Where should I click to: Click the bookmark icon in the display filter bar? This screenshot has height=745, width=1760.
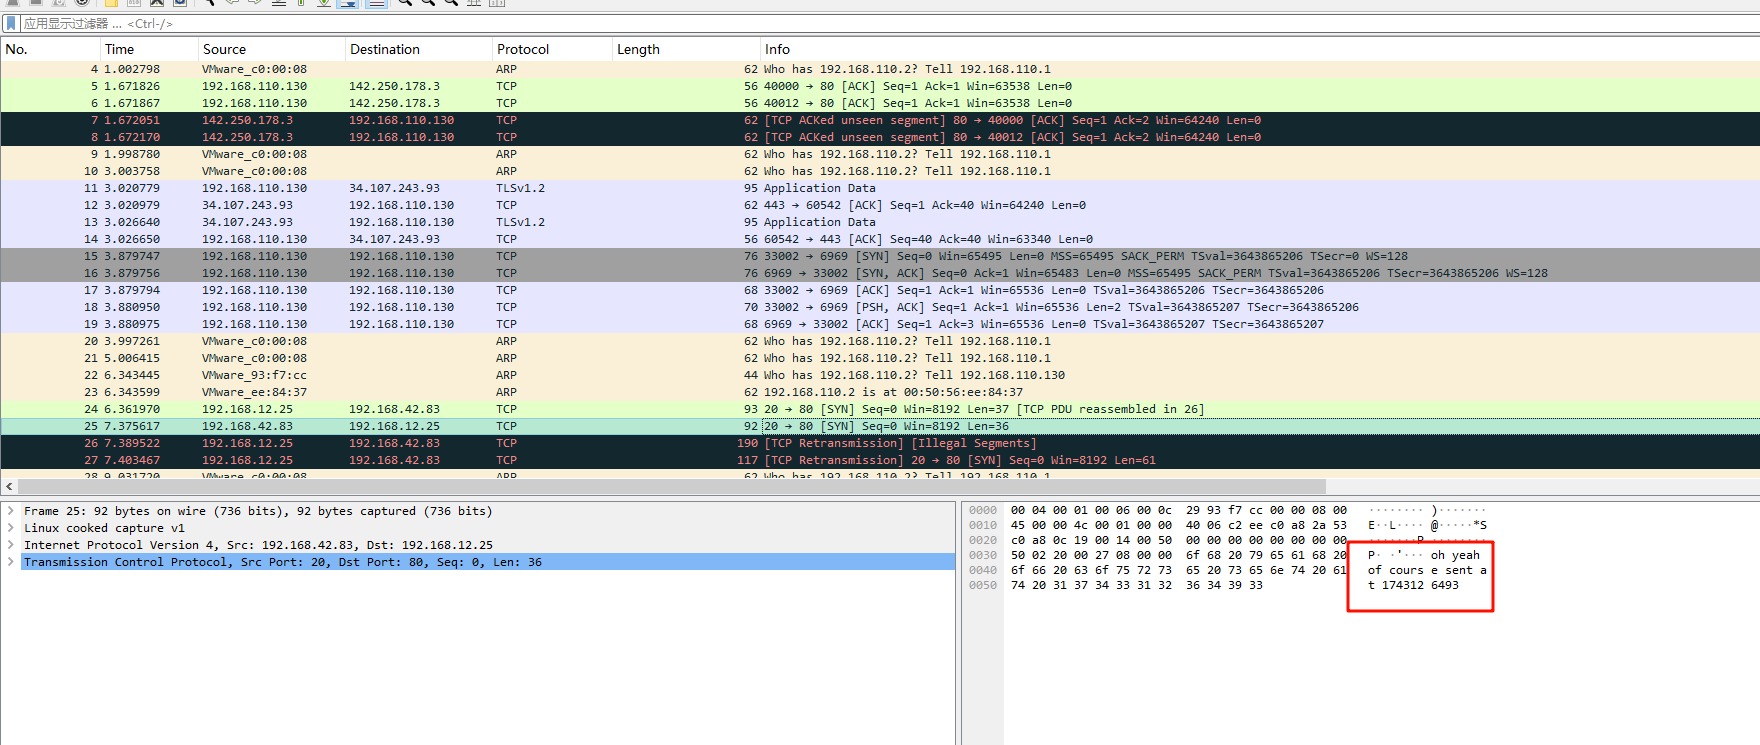coord(11,23)
